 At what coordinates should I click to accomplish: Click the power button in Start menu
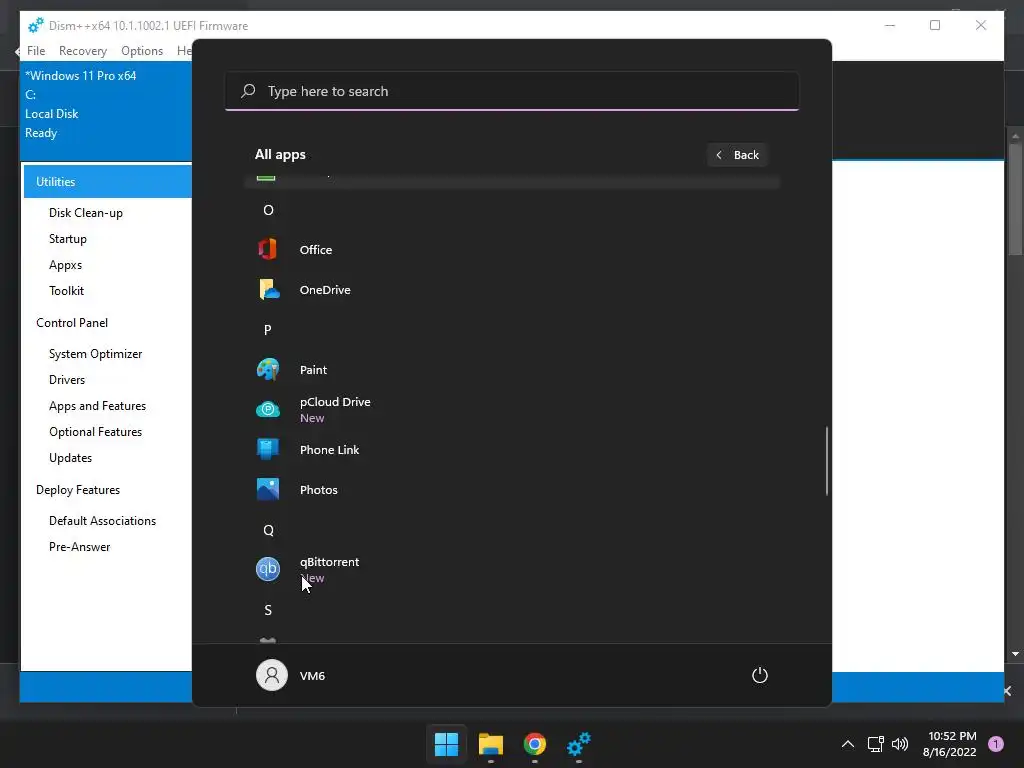[x=760, y=675]
